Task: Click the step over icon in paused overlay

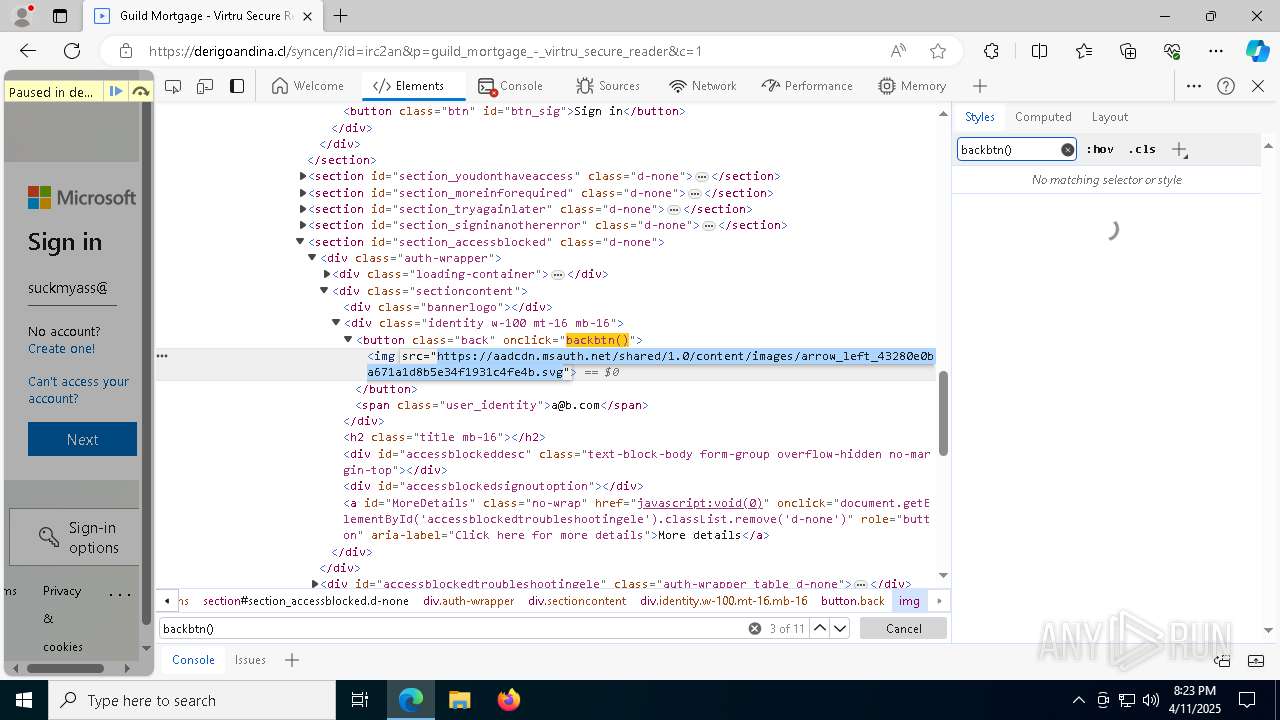Action: click(x=140, y=91)
